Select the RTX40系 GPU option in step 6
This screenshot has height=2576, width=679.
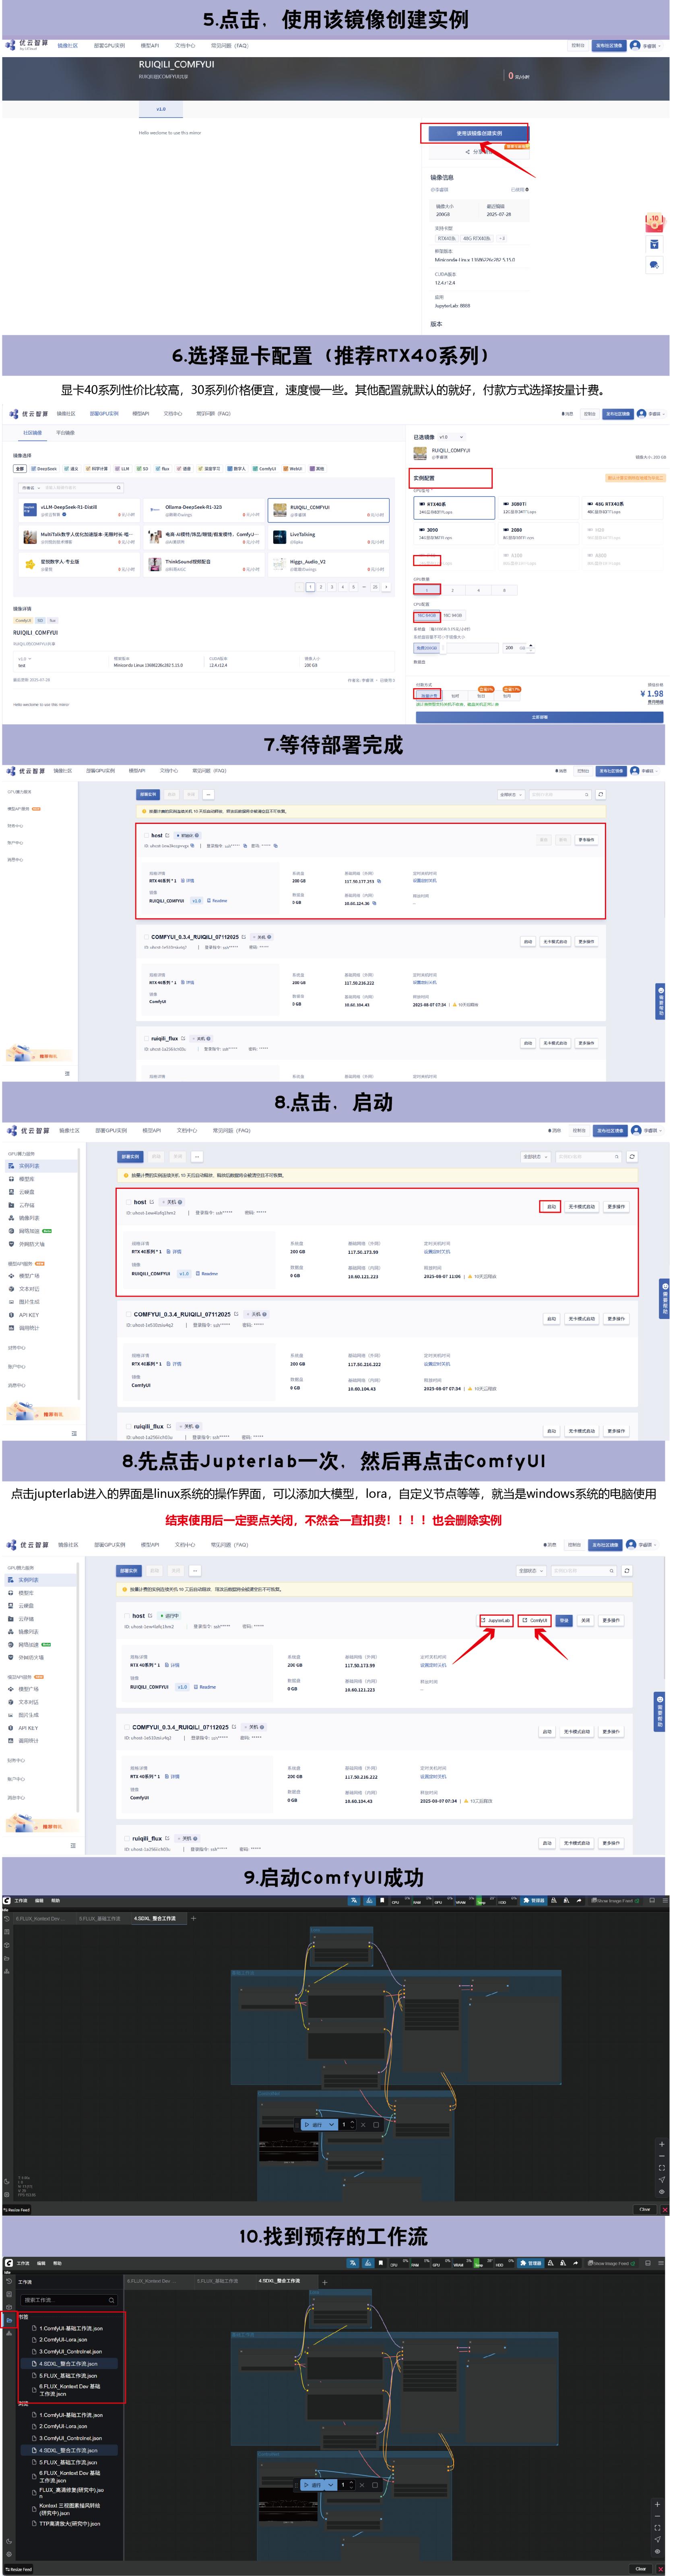(455, 507)
